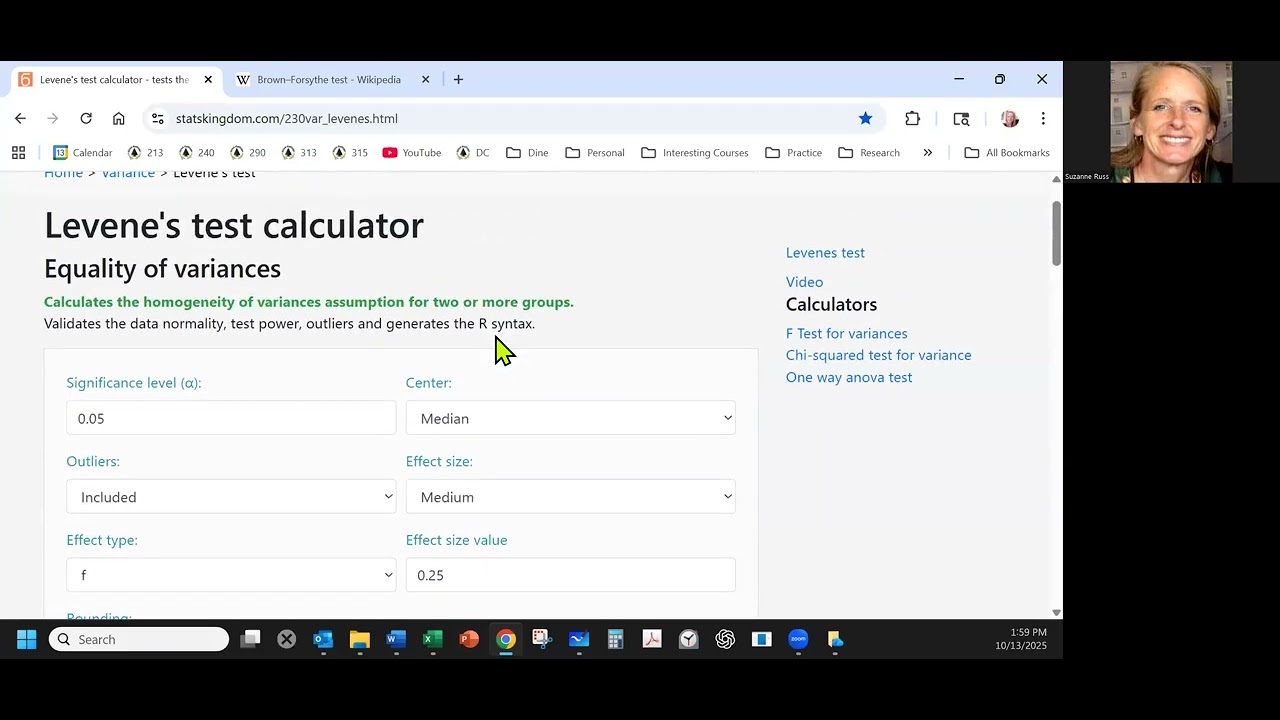Open Outlook from the taskbar
Image resolution: width=1280 pixels, height=720 pixels.
coord(323,639)
